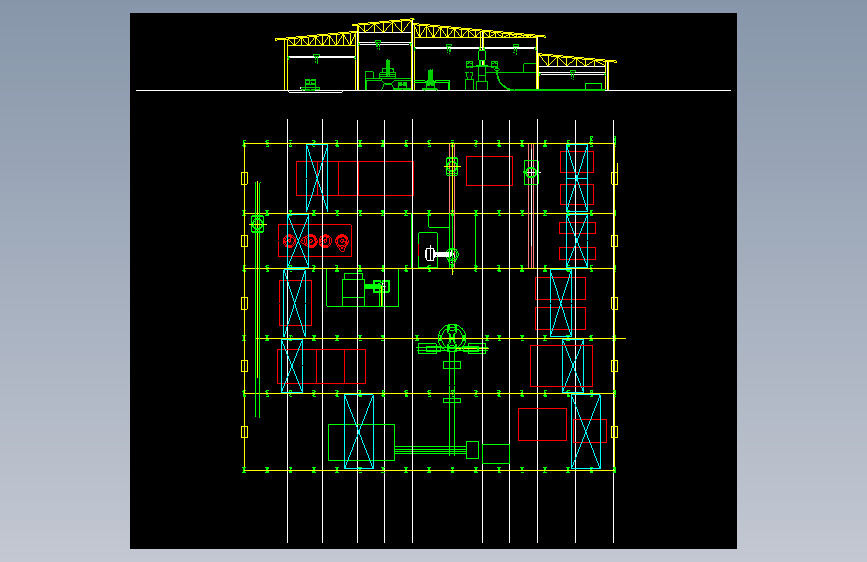Select the red block containing four circular symbols

(315, 241)
